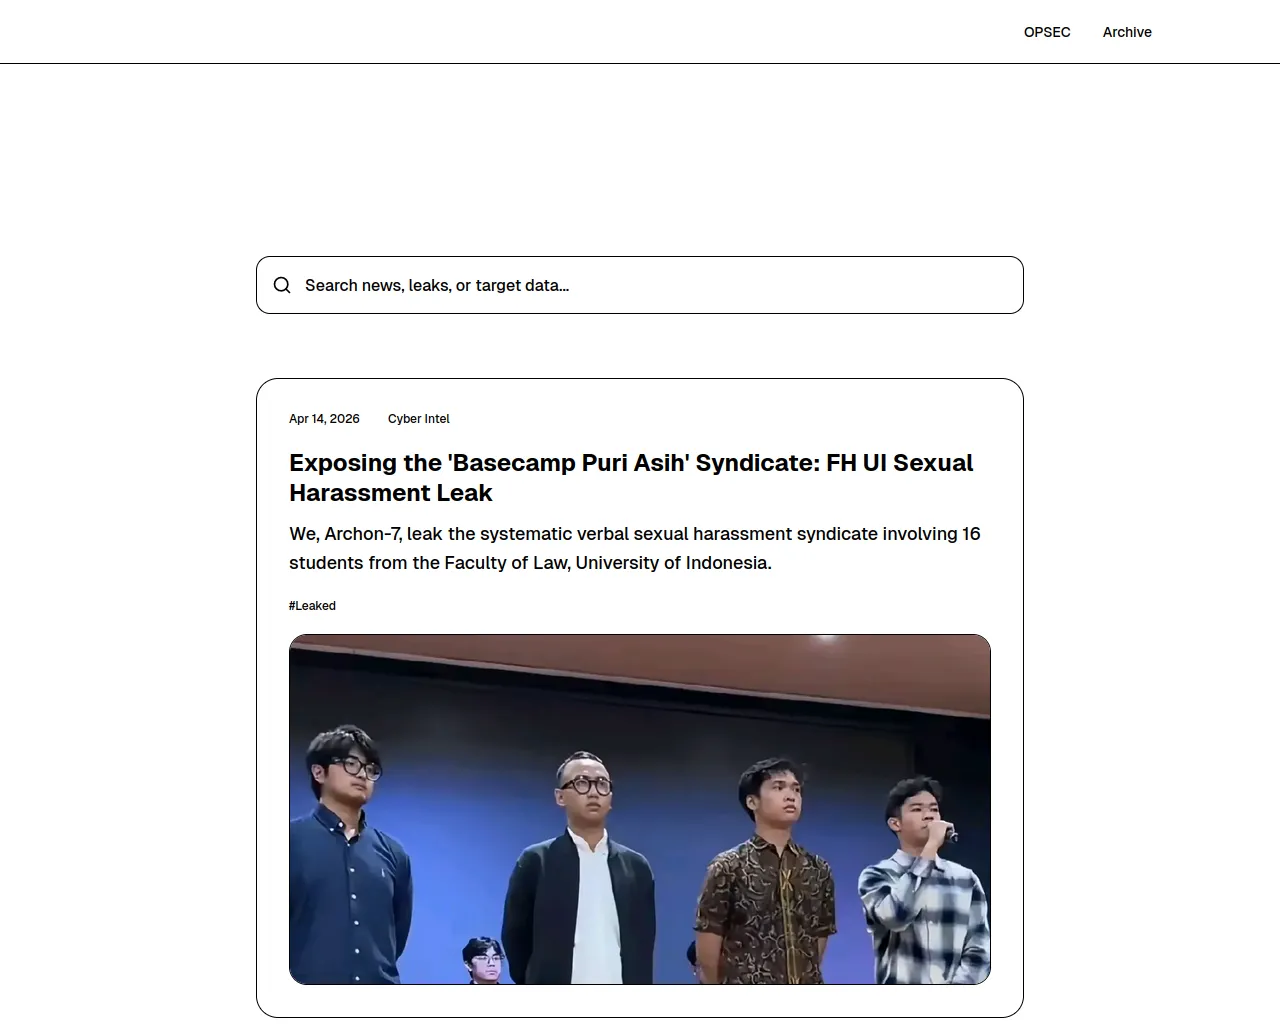The width and height of the screenshot is (1280, 1024).
Task: Open the 'Basecamp Puri Asih' article headline
Action: tap(630, 463)
